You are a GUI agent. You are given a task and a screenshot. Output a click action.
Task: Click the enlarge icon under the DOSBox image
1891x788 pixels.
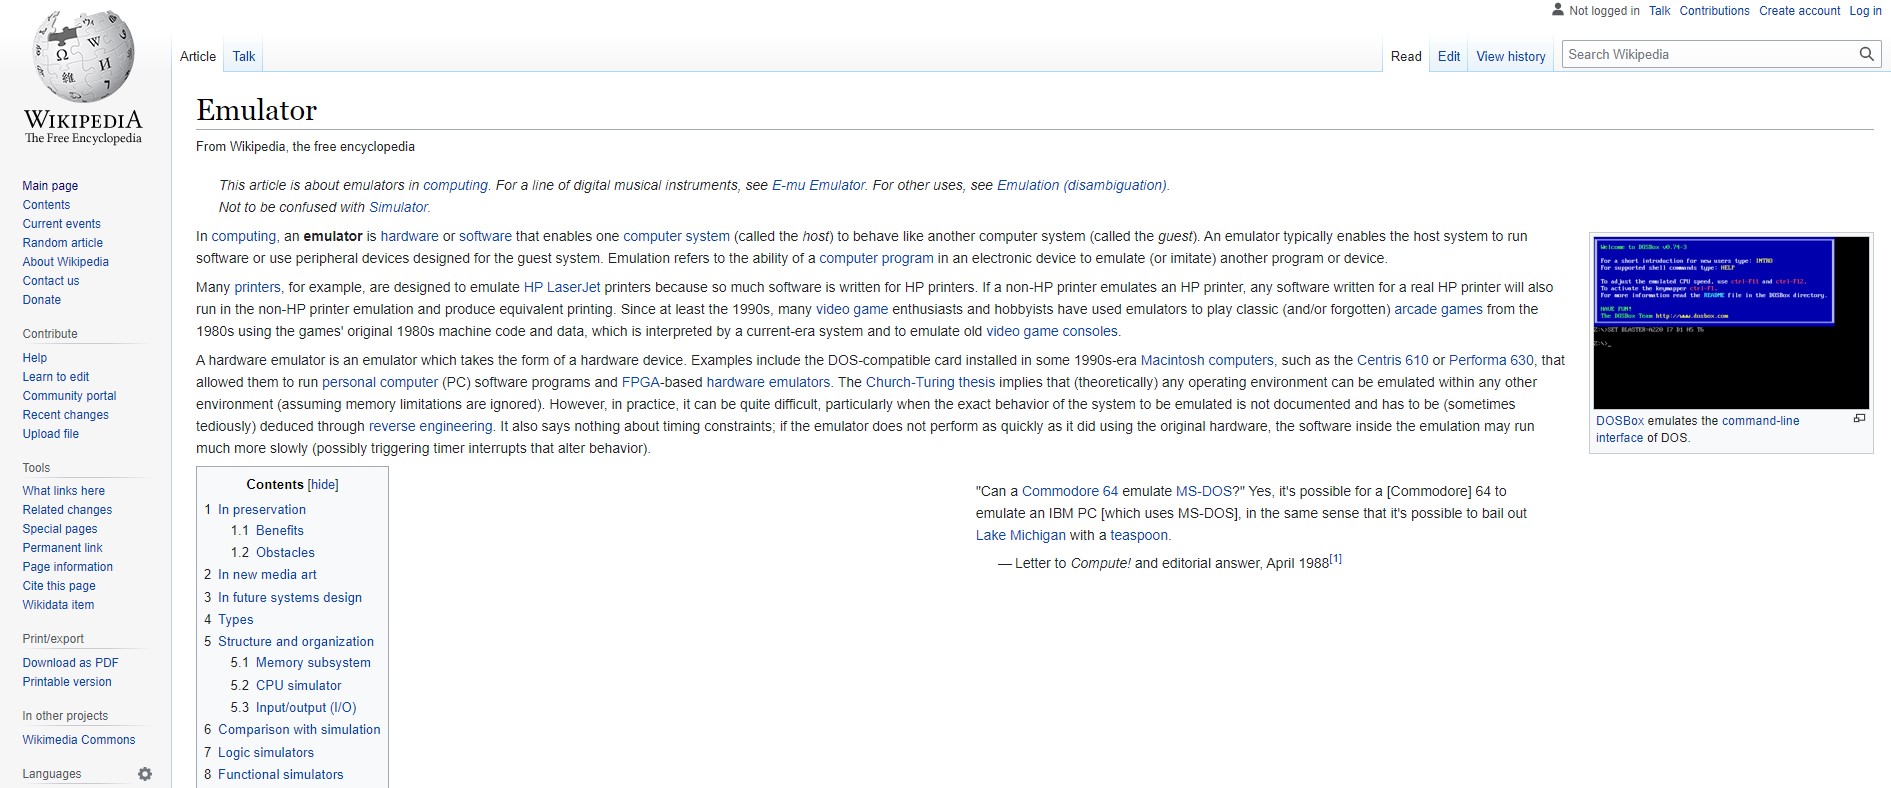click(x=1859, y=419)
